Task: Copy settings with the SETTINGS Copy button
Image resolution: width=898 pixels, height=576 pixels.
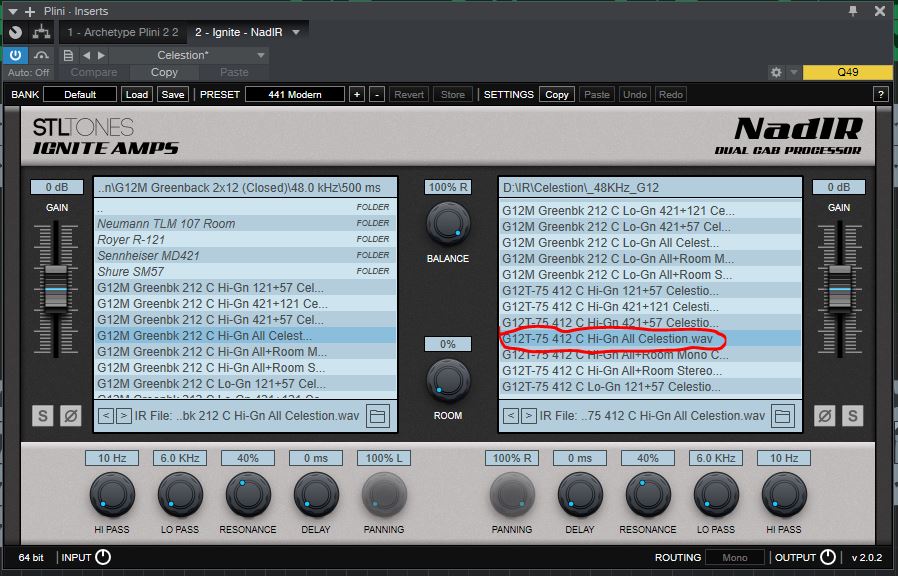Action: pyautogui.click(x=557, y=94)
